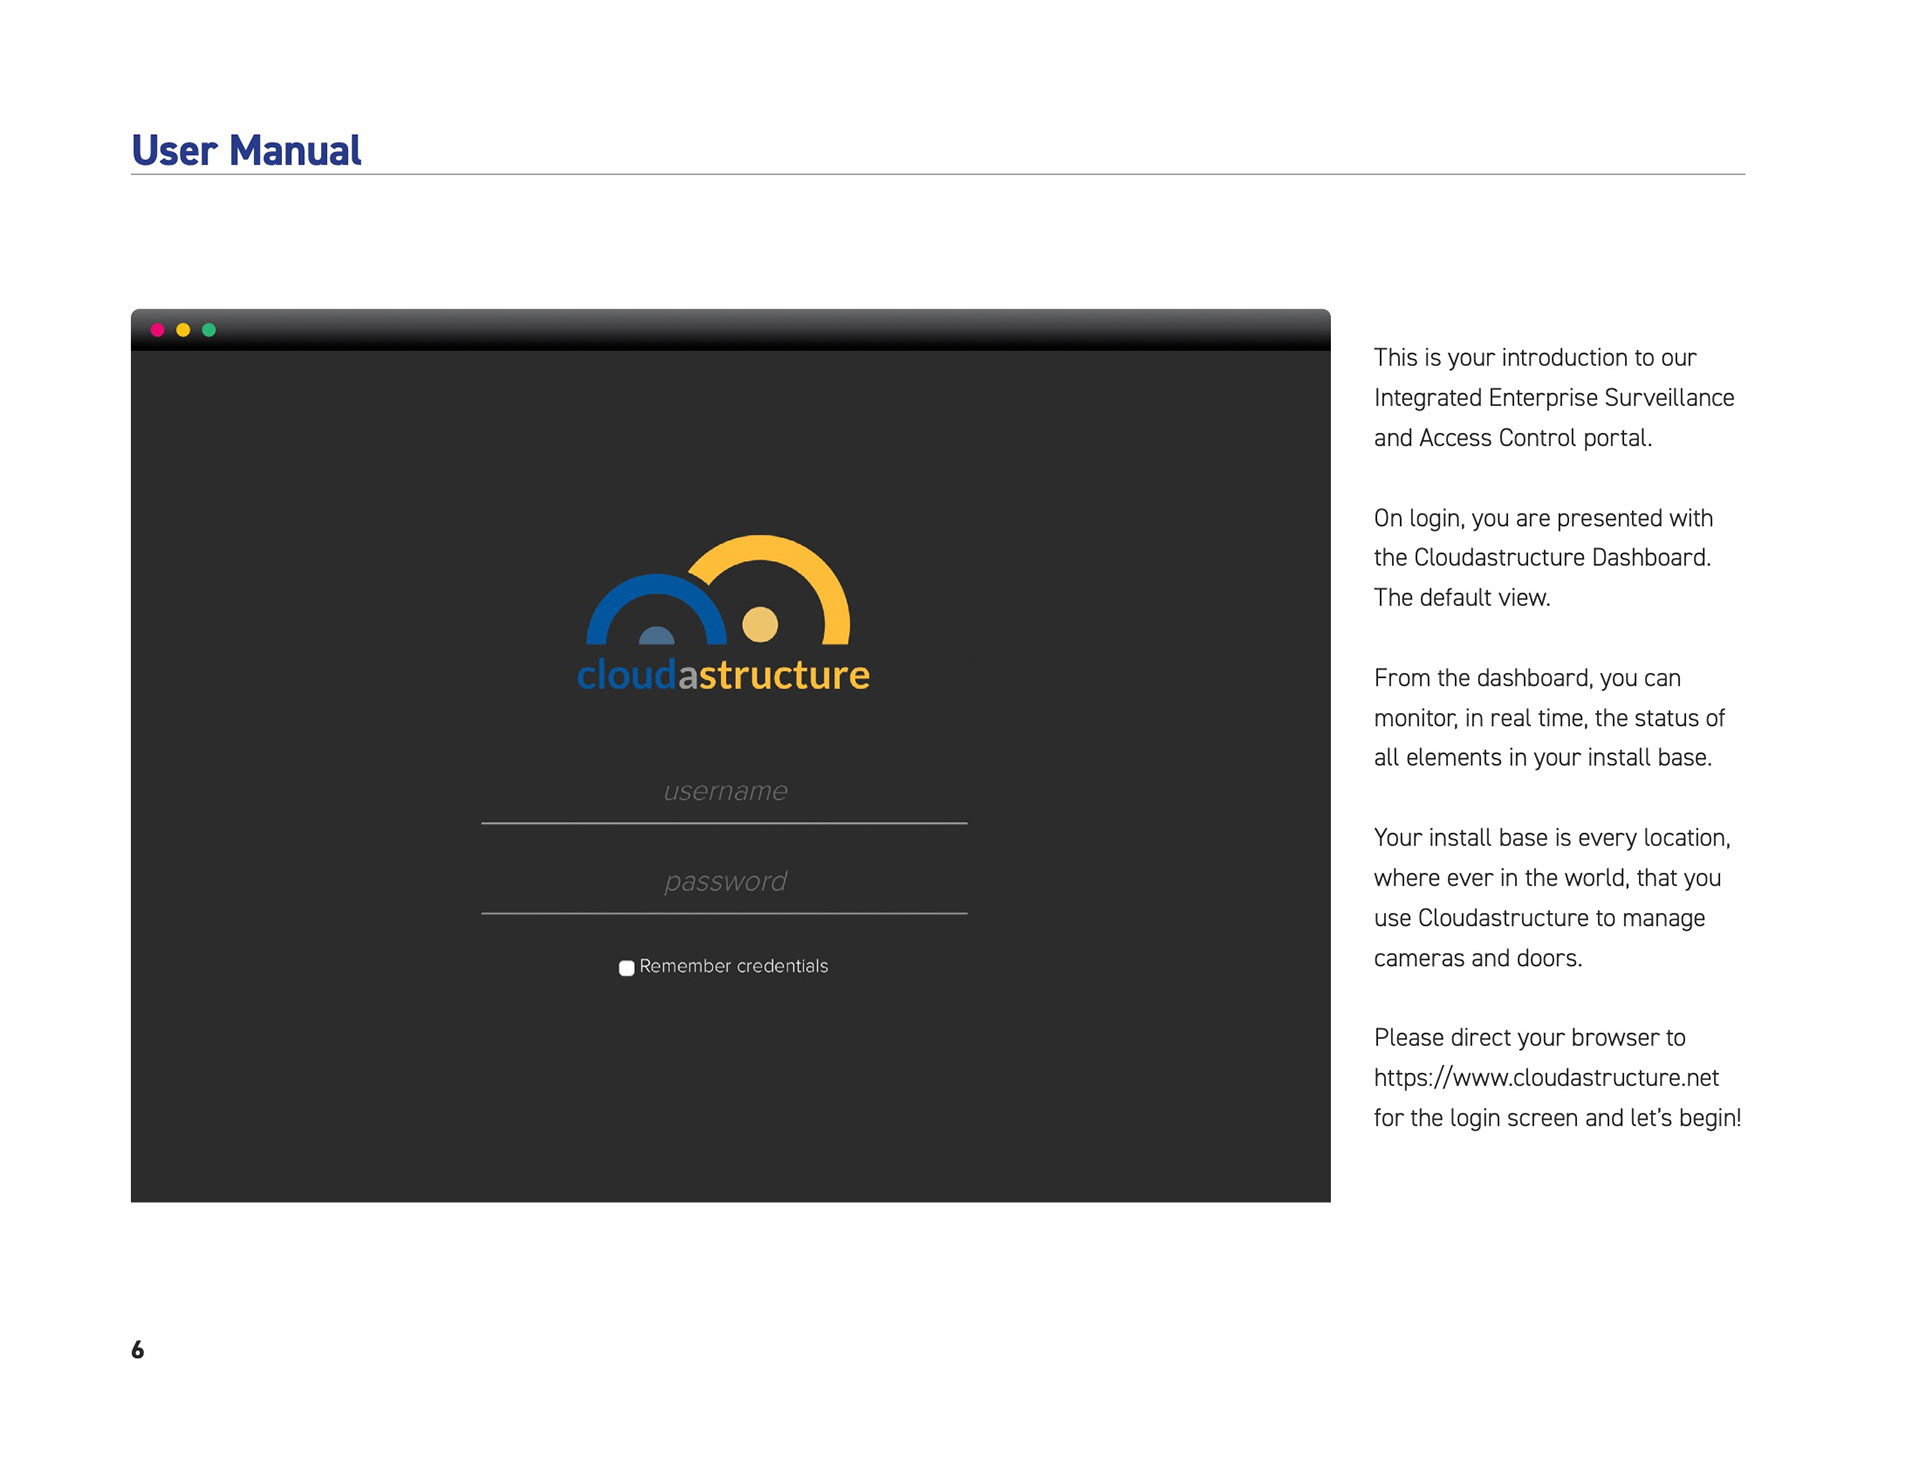Click the green maximize window dot

coord(209,330)
